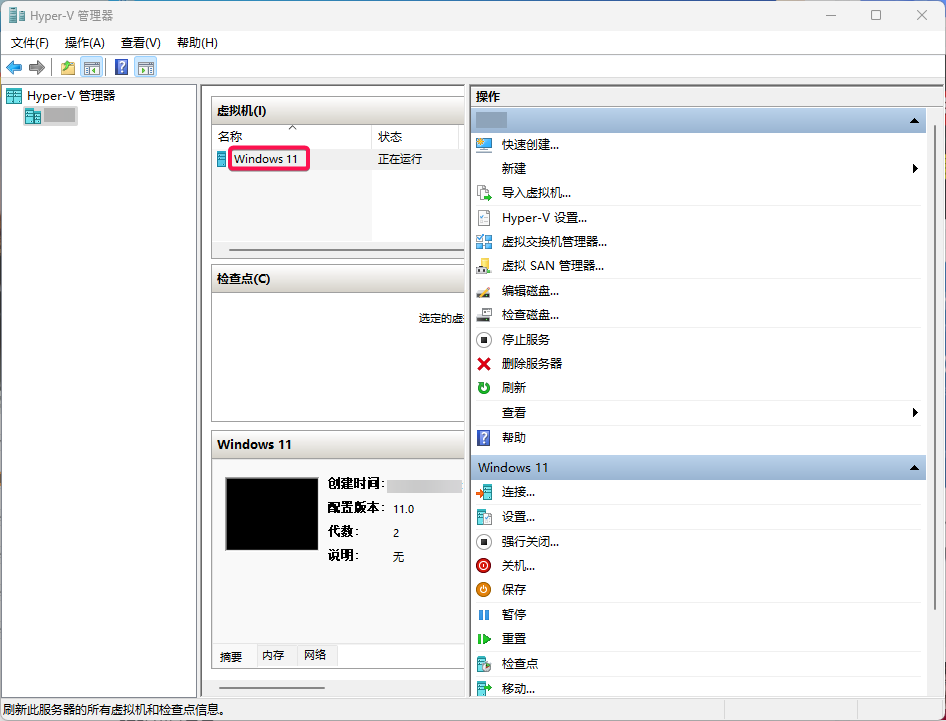
Task: Click the 刷新 refresh icon
Action: (485, 387)
